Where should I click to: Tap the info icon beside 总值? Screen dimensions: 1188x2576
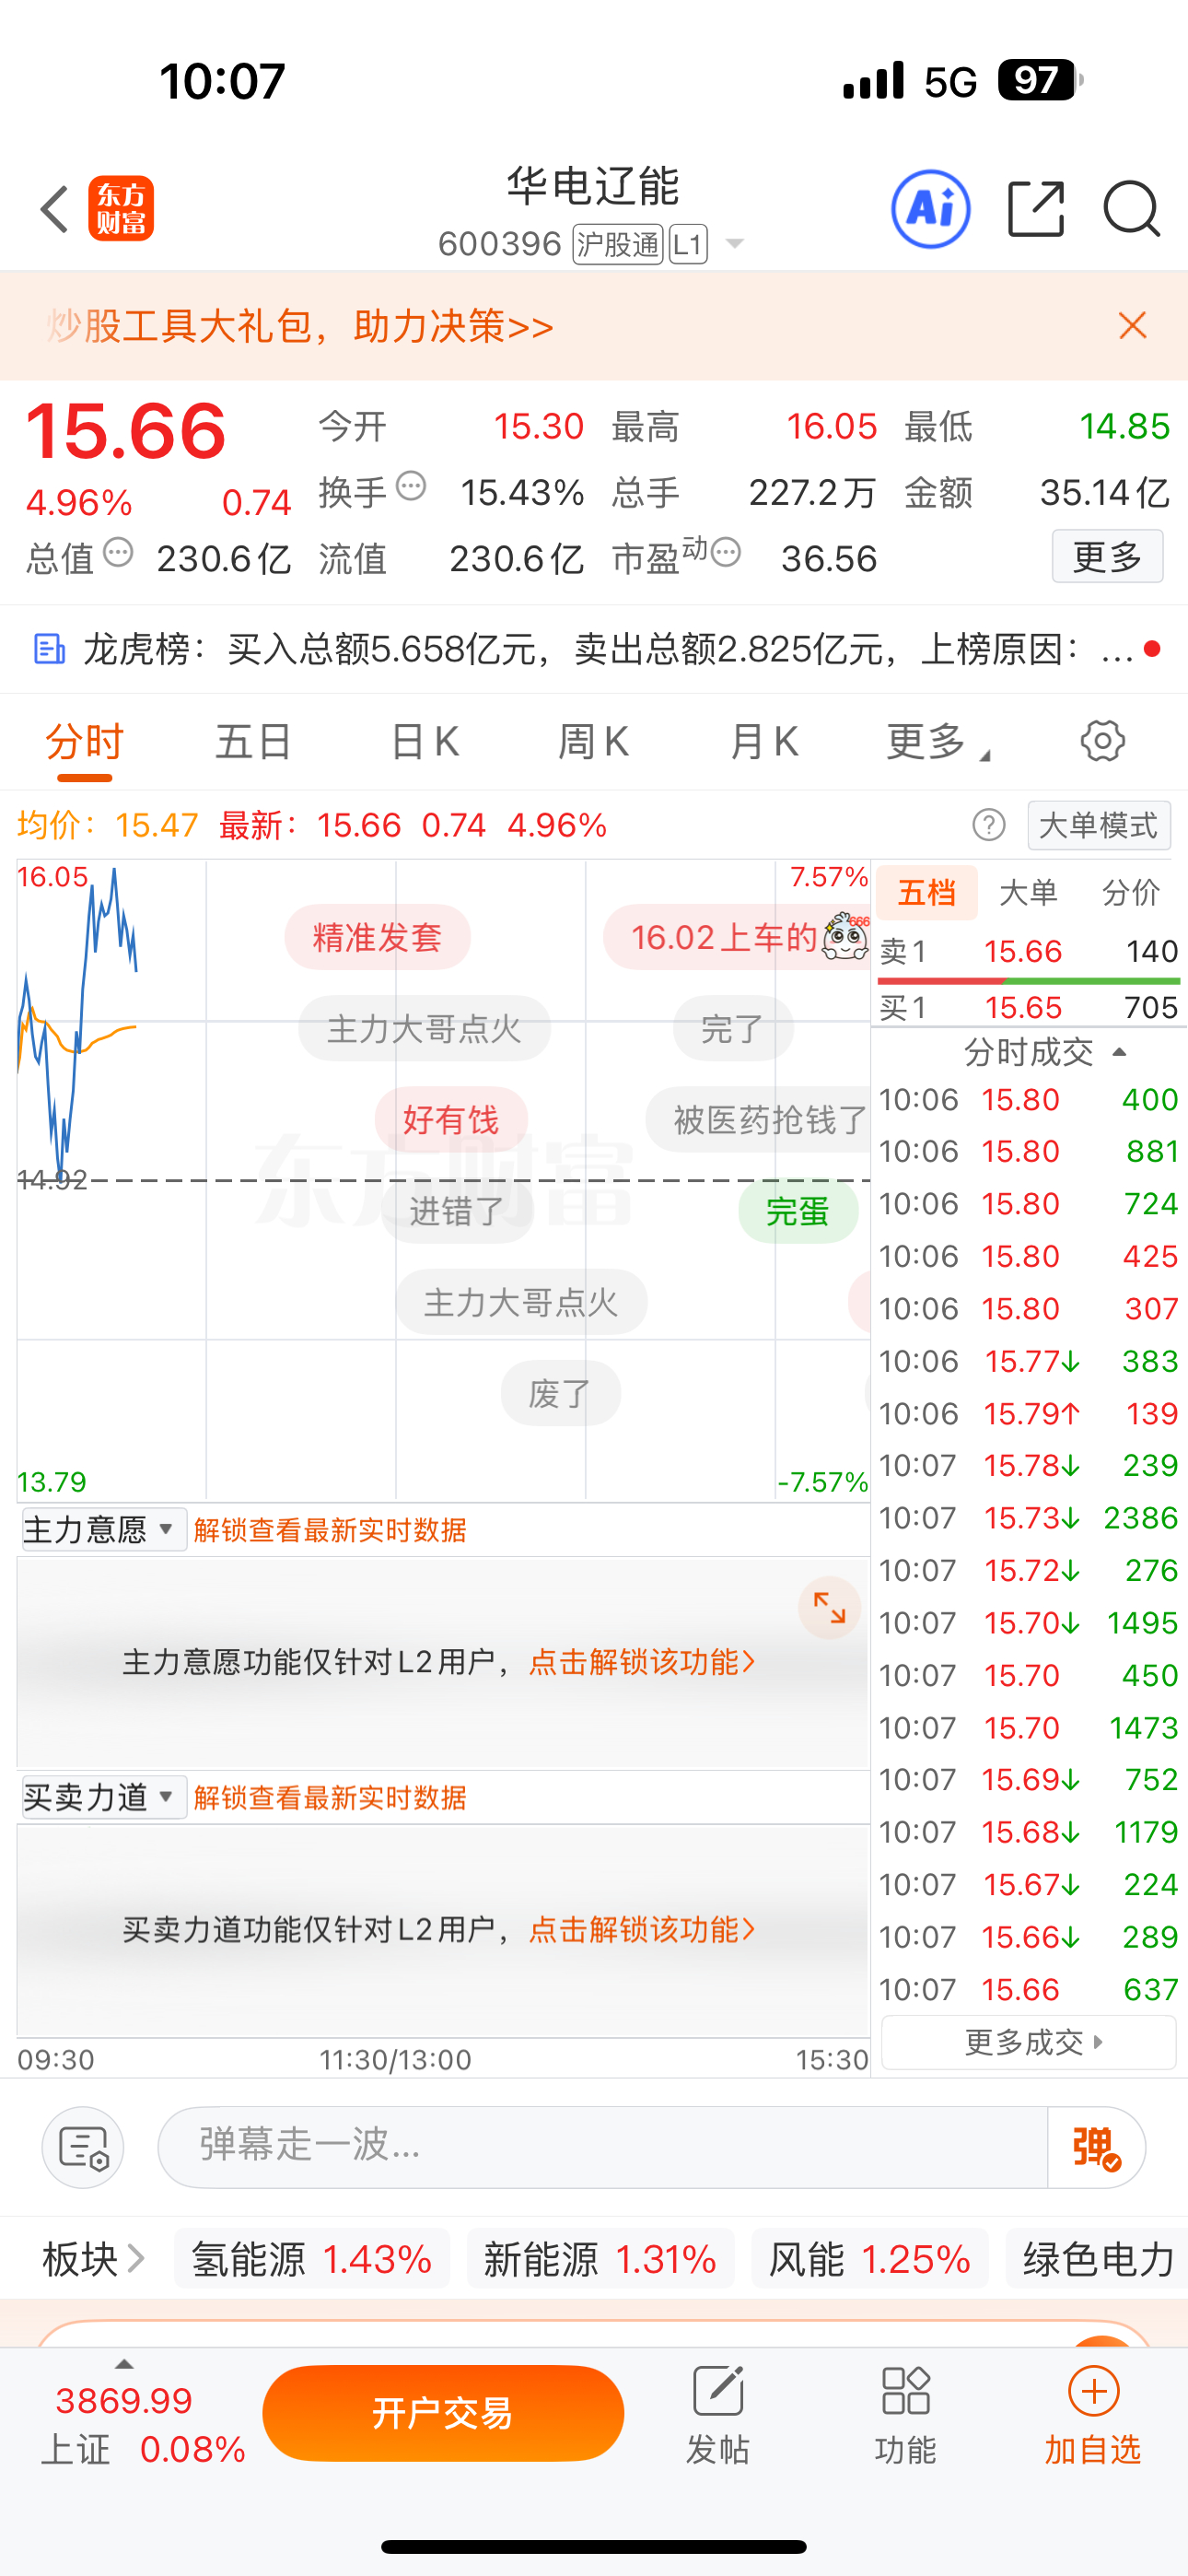pyautogui.click(x=118, y=552)
